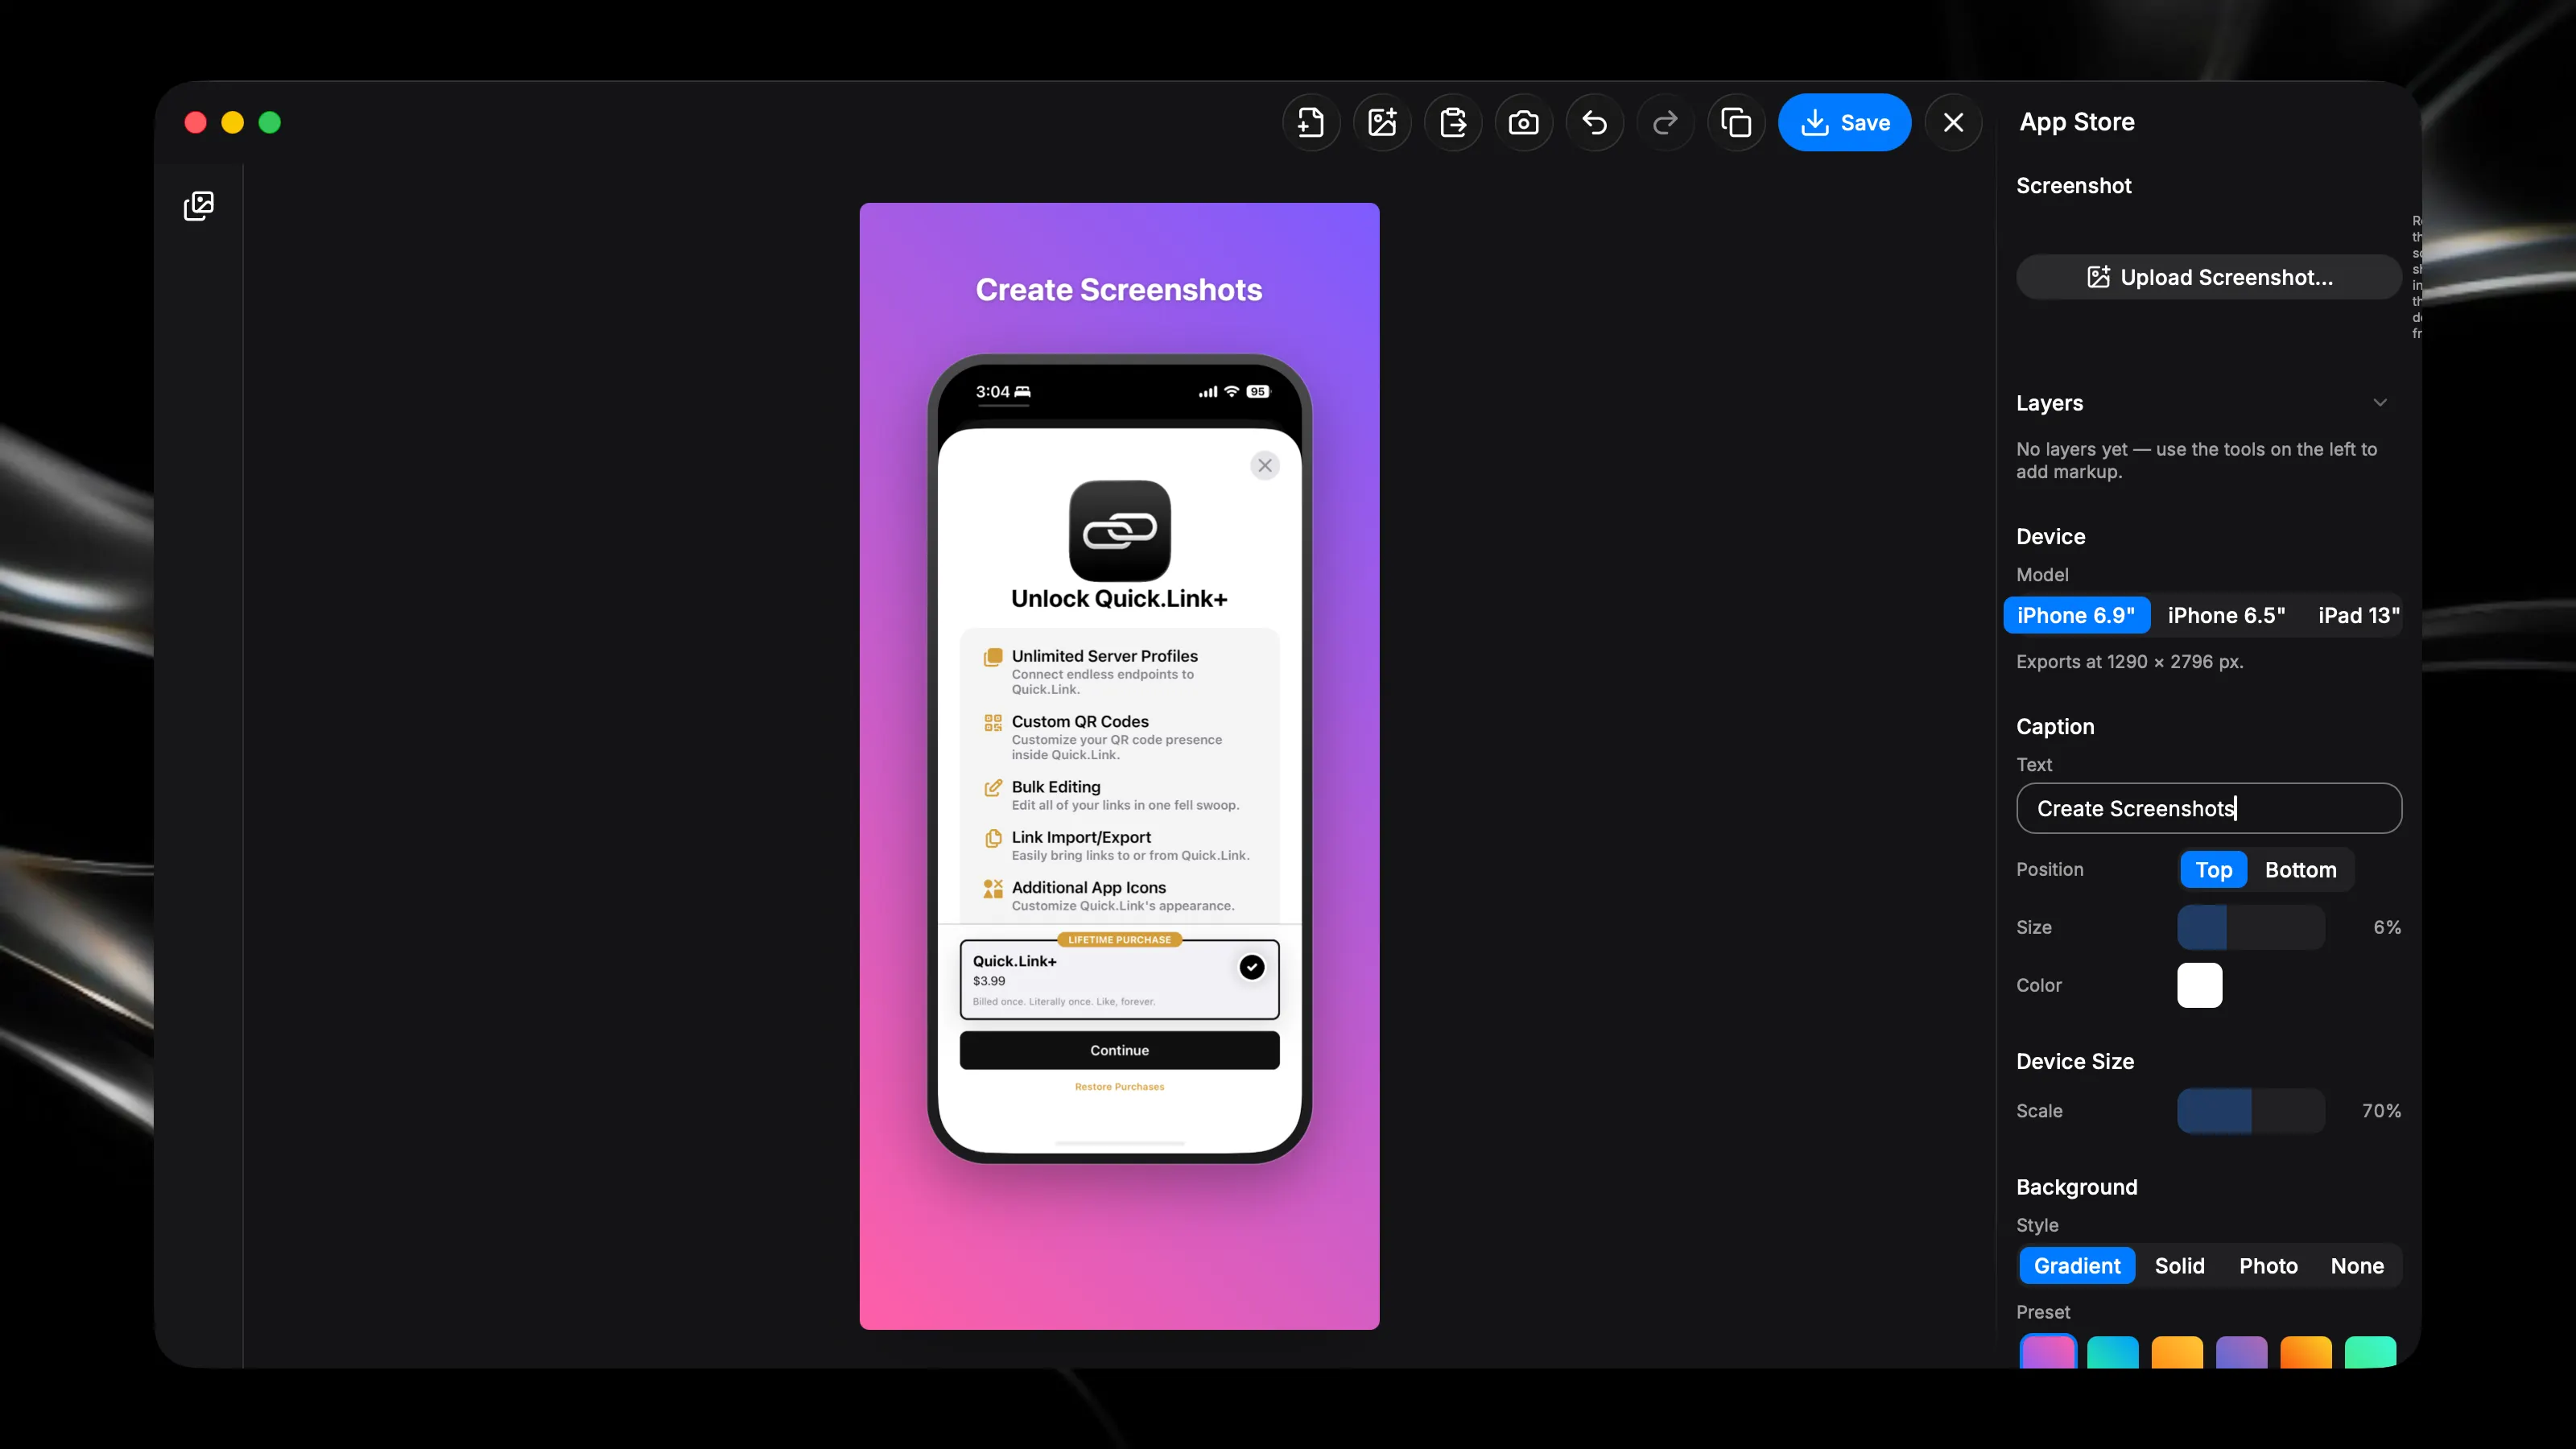Open the image gallery sidebar icon

coord(199,206)
